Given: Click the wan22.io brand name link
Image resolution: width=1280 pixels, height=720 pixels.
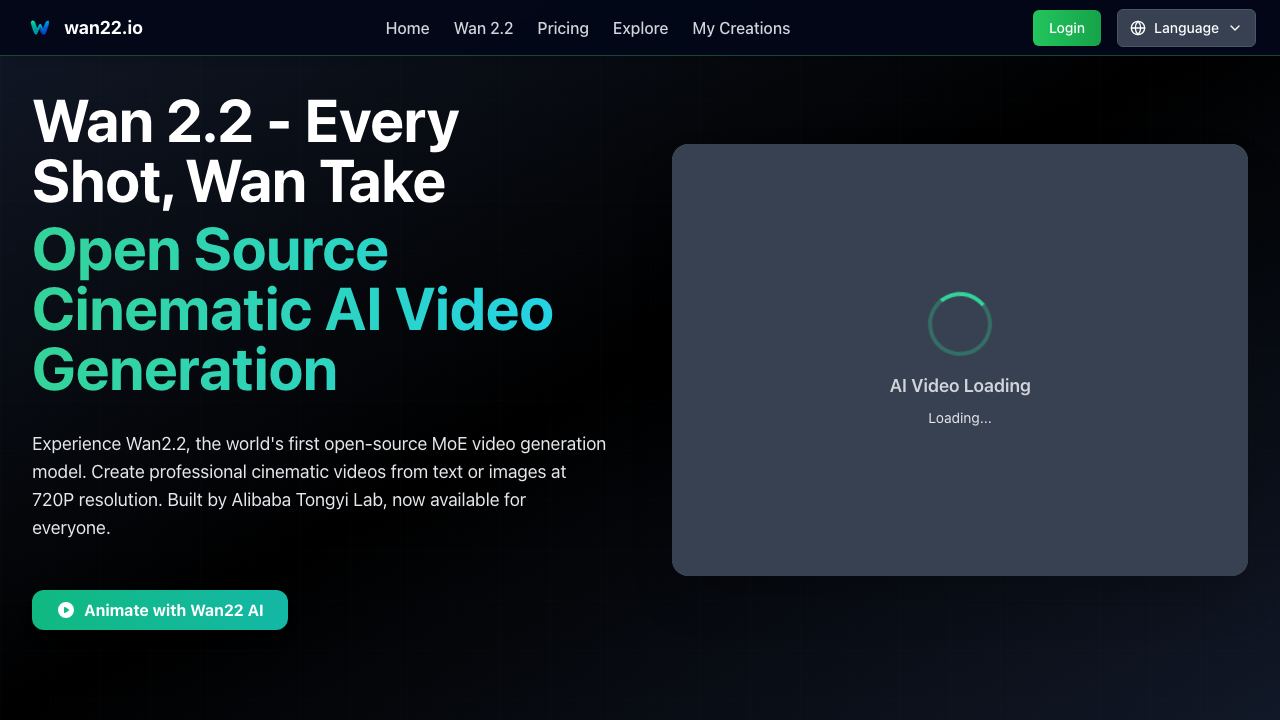Looking at the screenshot, I should [x=103, y=28].
